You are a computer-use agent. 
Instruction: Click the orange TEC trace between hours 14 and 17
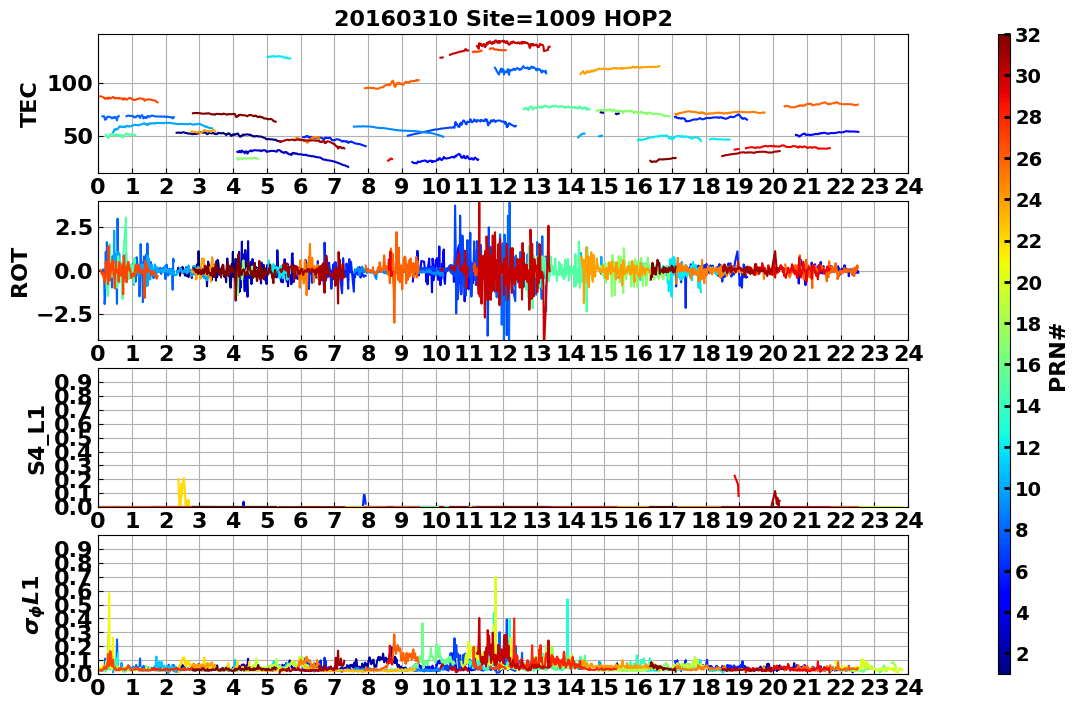[620, 69]
